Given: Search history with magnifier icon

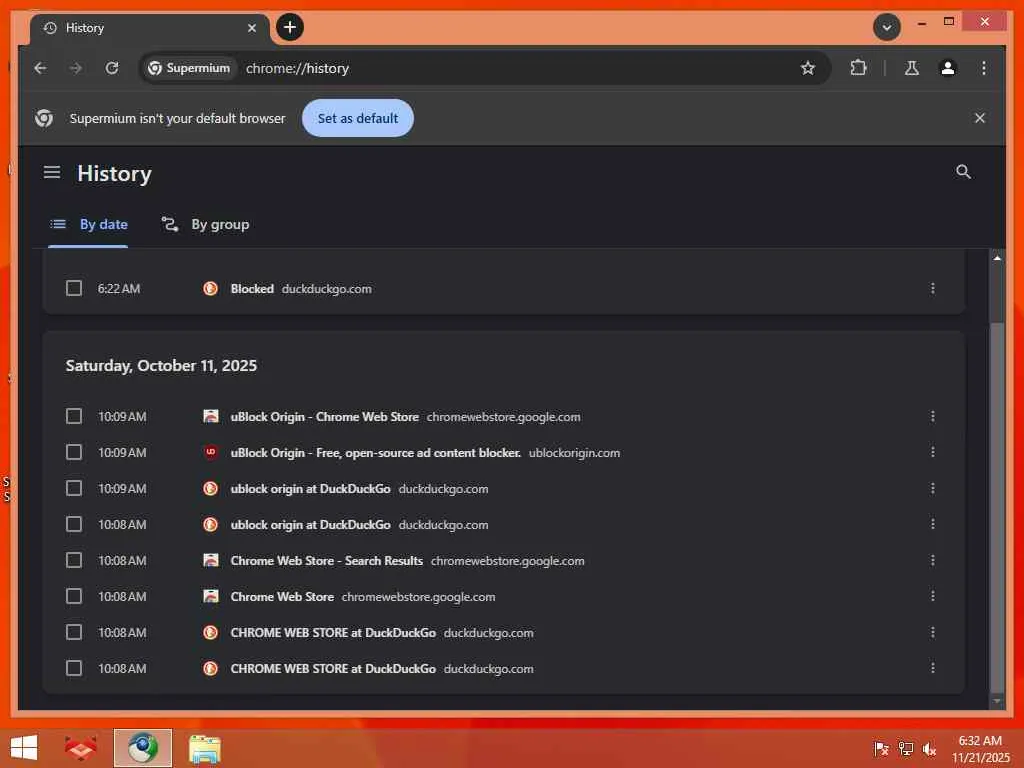Looking at the screenshot, I should (963, 172).
